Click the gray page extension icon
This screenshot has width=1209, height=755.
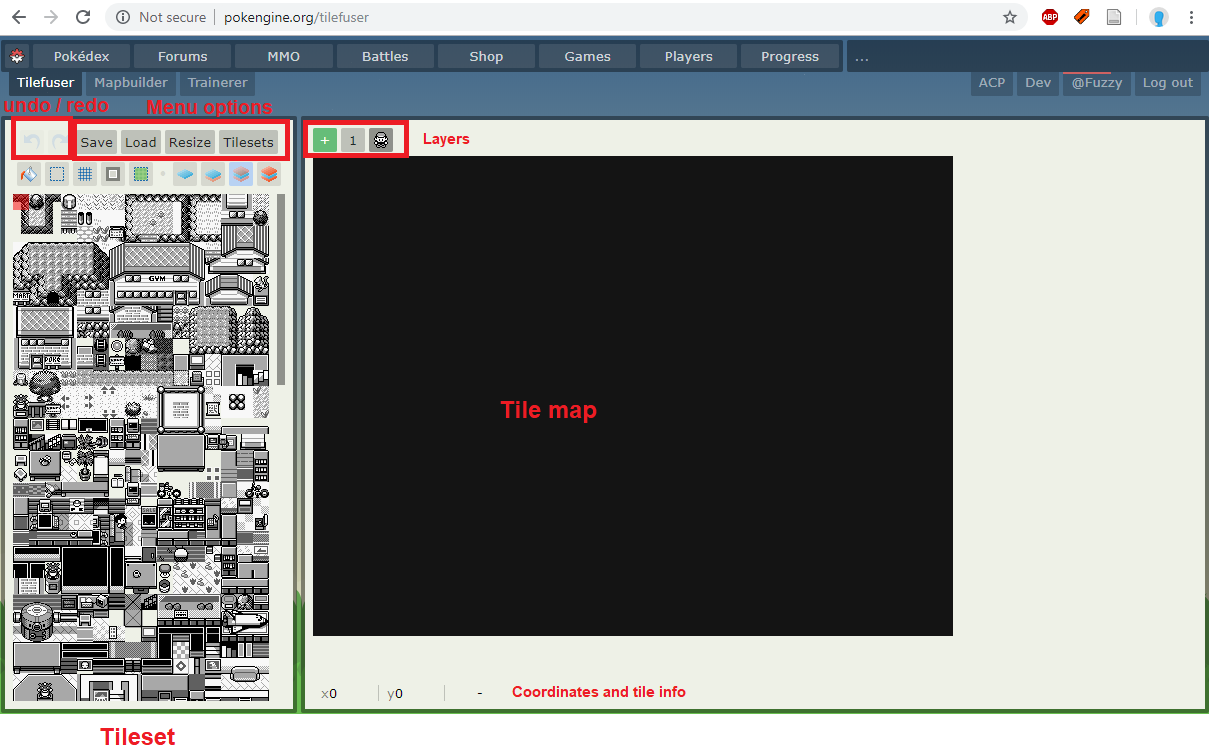[1114, 17]
